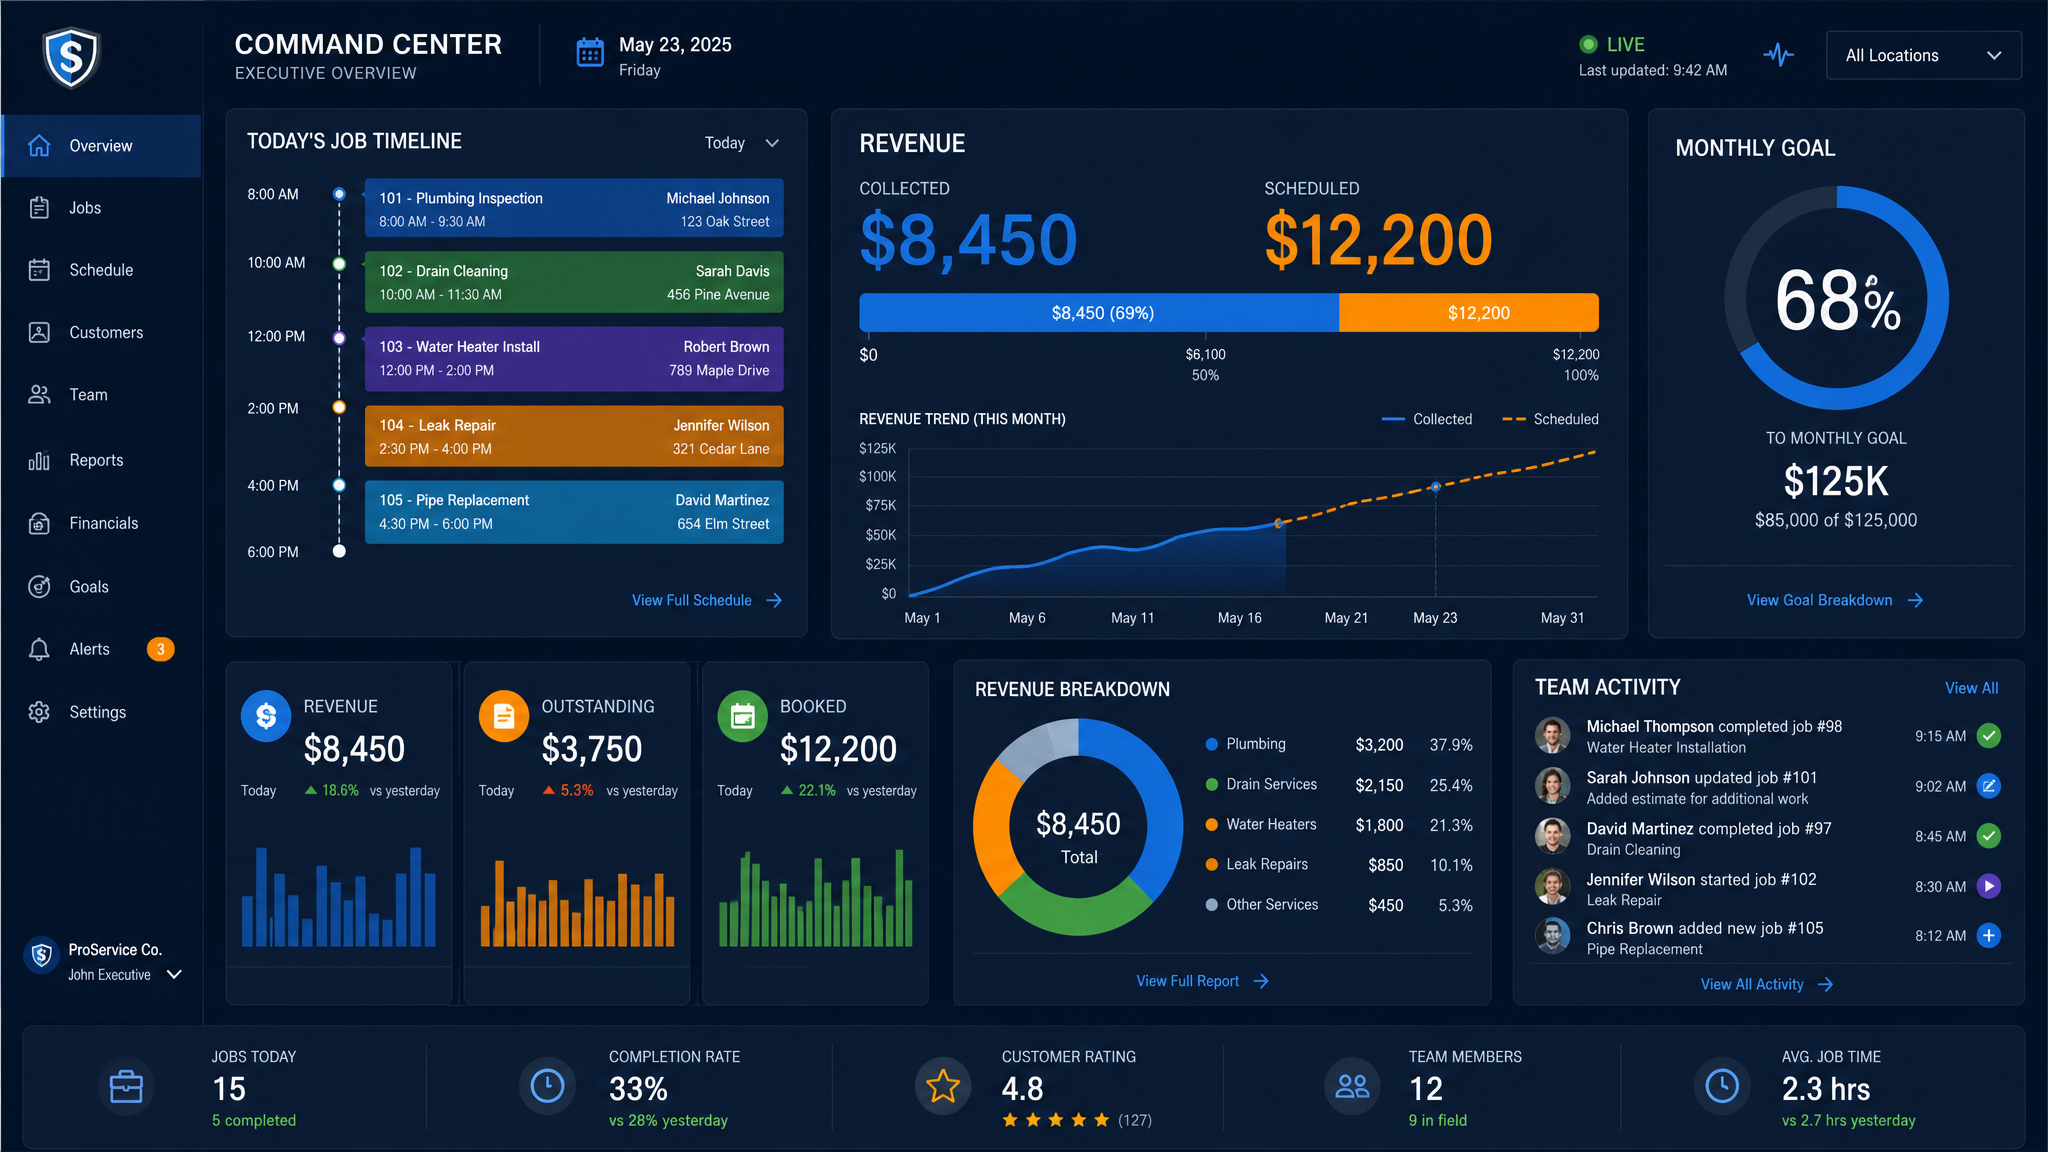
Task: Open the Today timeline filter dropdown
Action: click(741, 143)
